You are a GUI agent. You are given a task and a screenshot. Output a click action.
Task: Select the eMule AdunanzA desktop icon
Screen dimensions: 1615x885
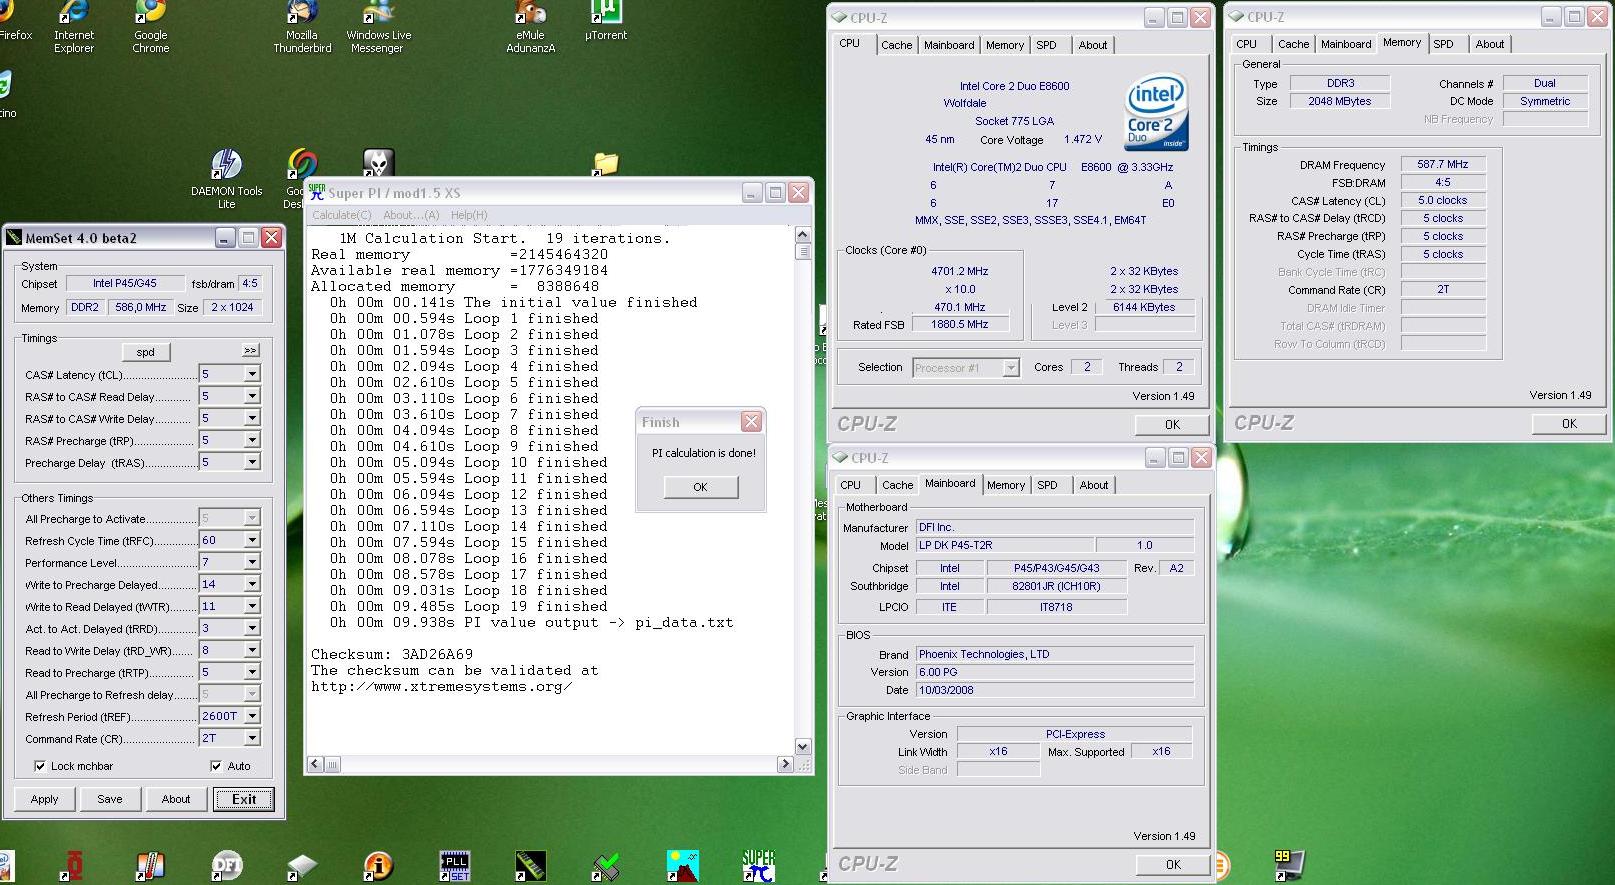tap(530, 27)
